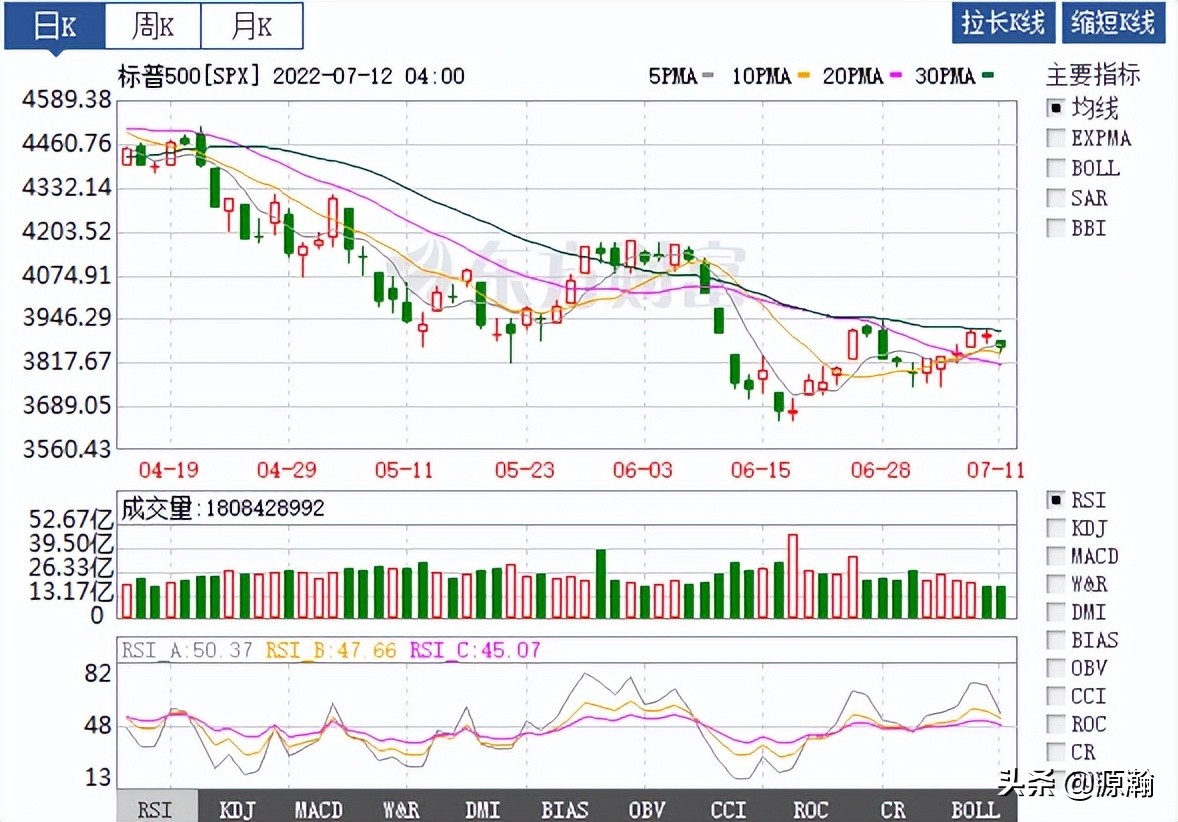
Task: Click the RSI_A:50.37 value label
Action: pyautogui.click(x=187, y=650)
